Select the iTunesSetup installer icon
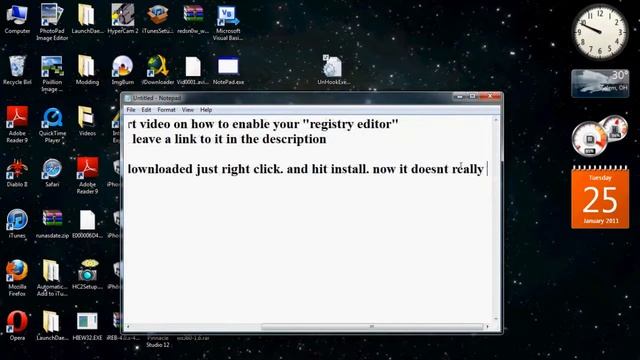The height and width of the screenshot is (360, 640). pos(158,19)
